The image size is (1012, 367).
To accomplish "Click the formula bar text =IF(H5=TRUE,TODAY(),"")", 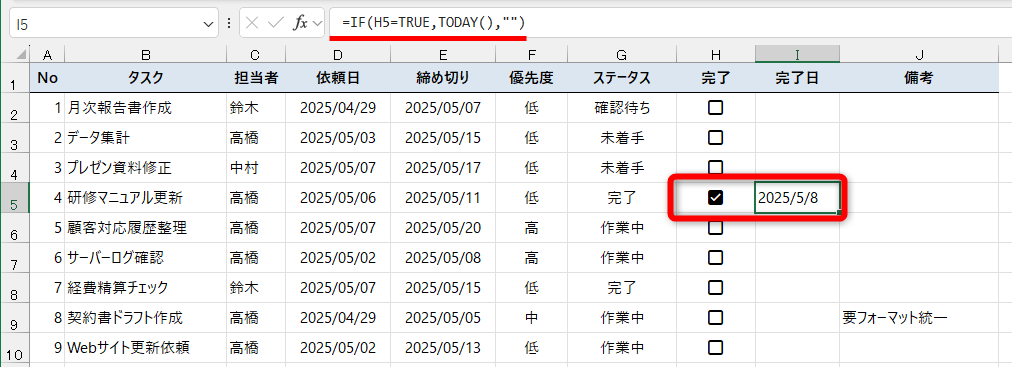I will (434, 23).
